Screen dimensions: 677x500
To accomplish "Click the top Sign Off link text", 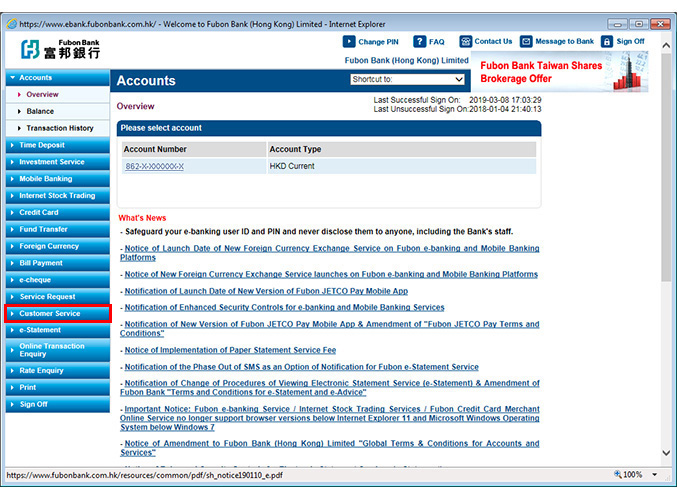I will [630, 41].
